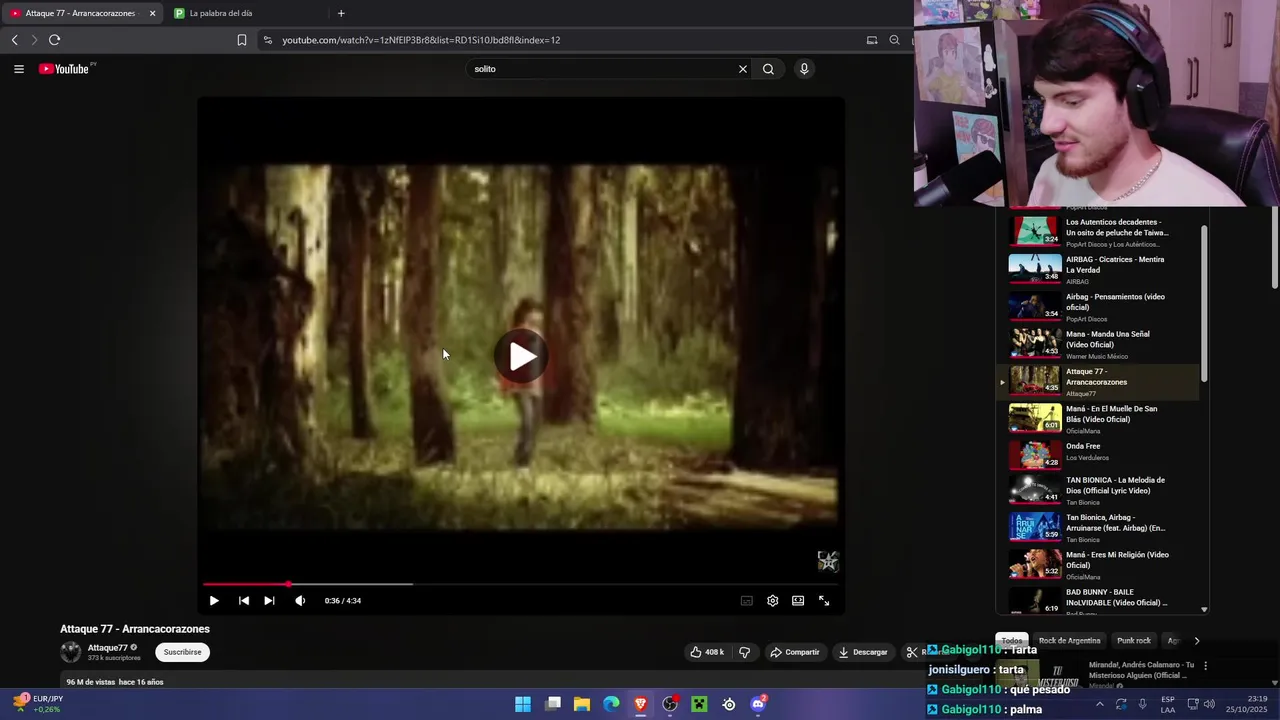Subscribe to Attaque77 with Suscribirse
1280x720 pixels.
point(182,652)
